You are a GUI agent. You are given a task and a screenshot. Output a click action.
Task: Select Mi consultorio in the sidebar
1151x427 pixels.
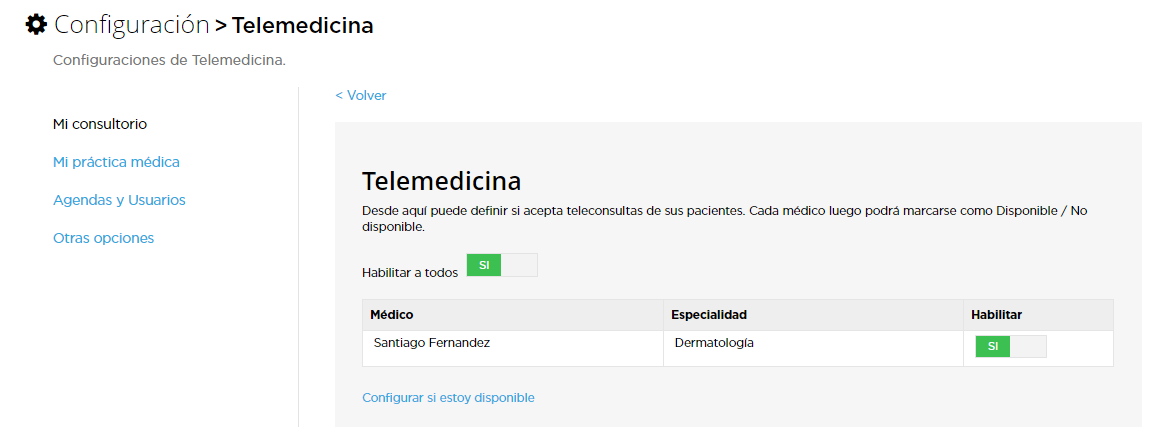(100, 124)
